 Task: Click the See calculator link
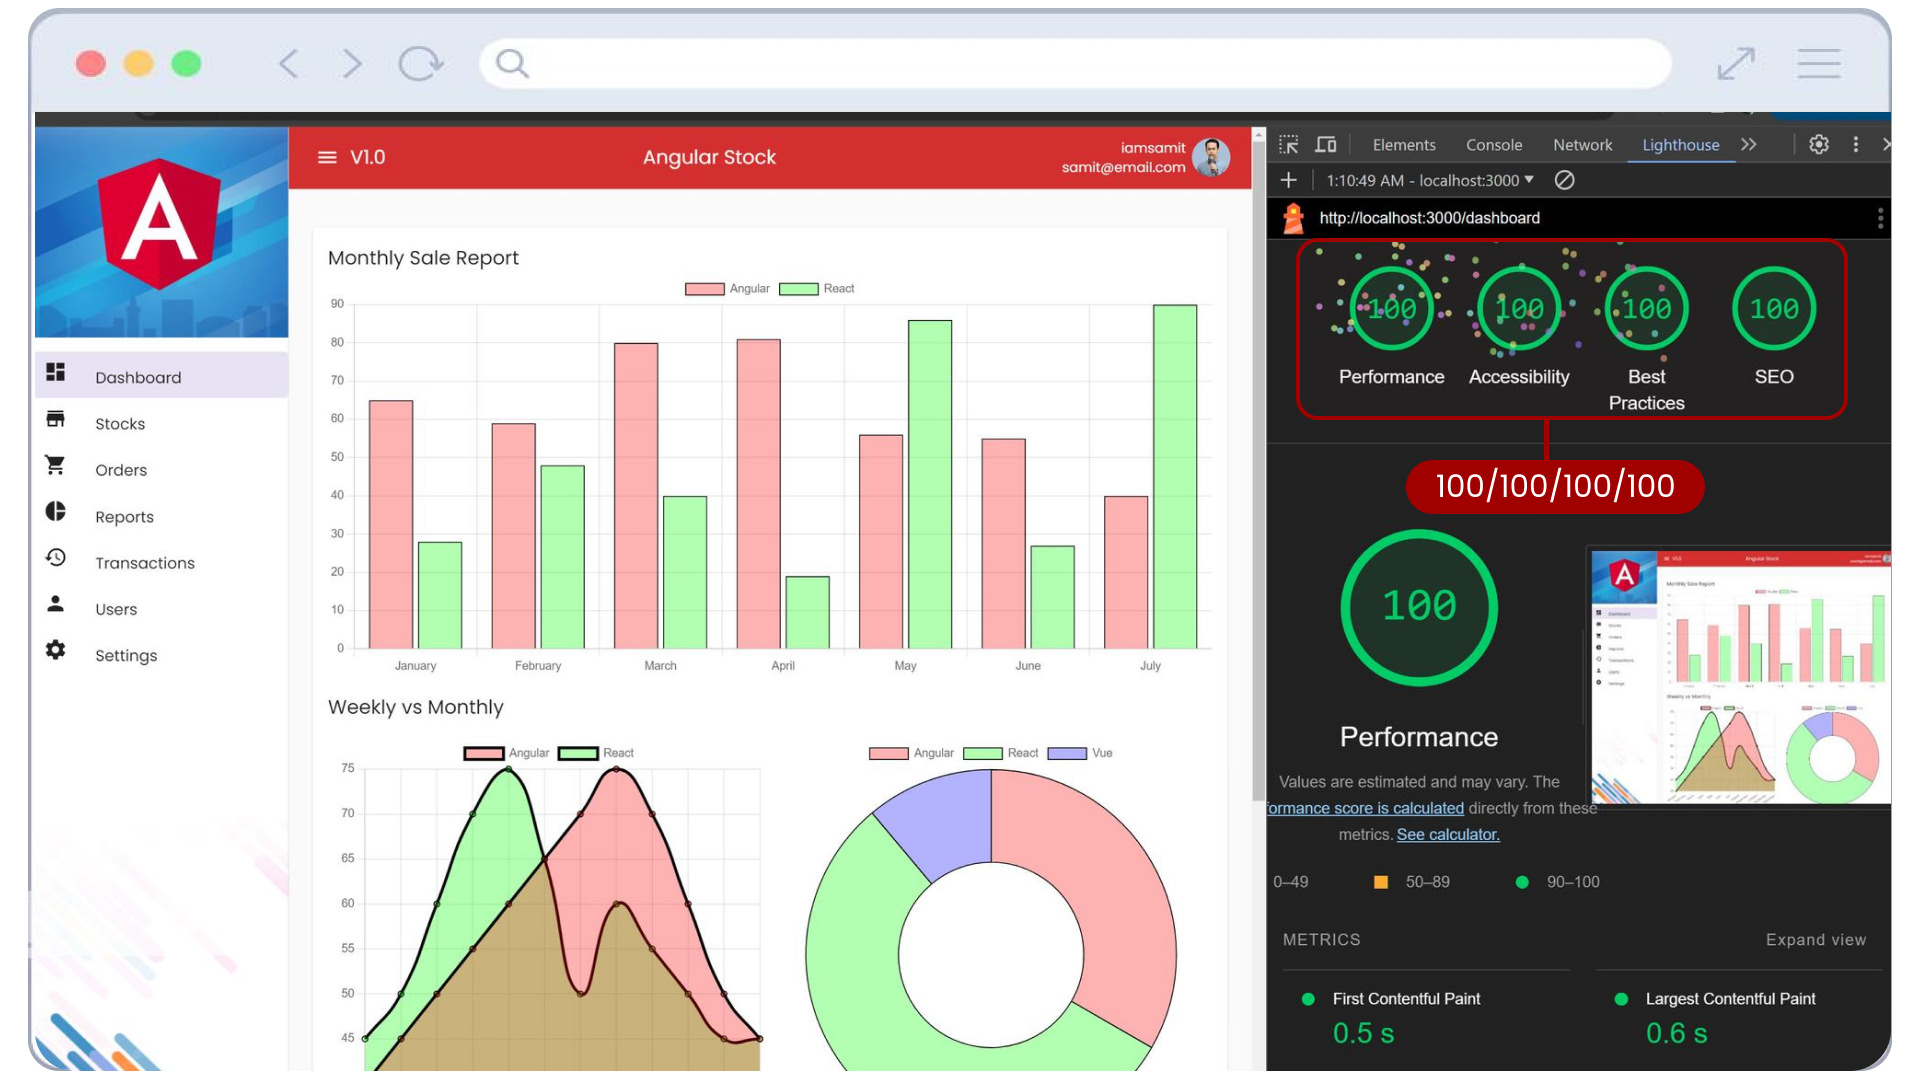[x=1448, y=835]
